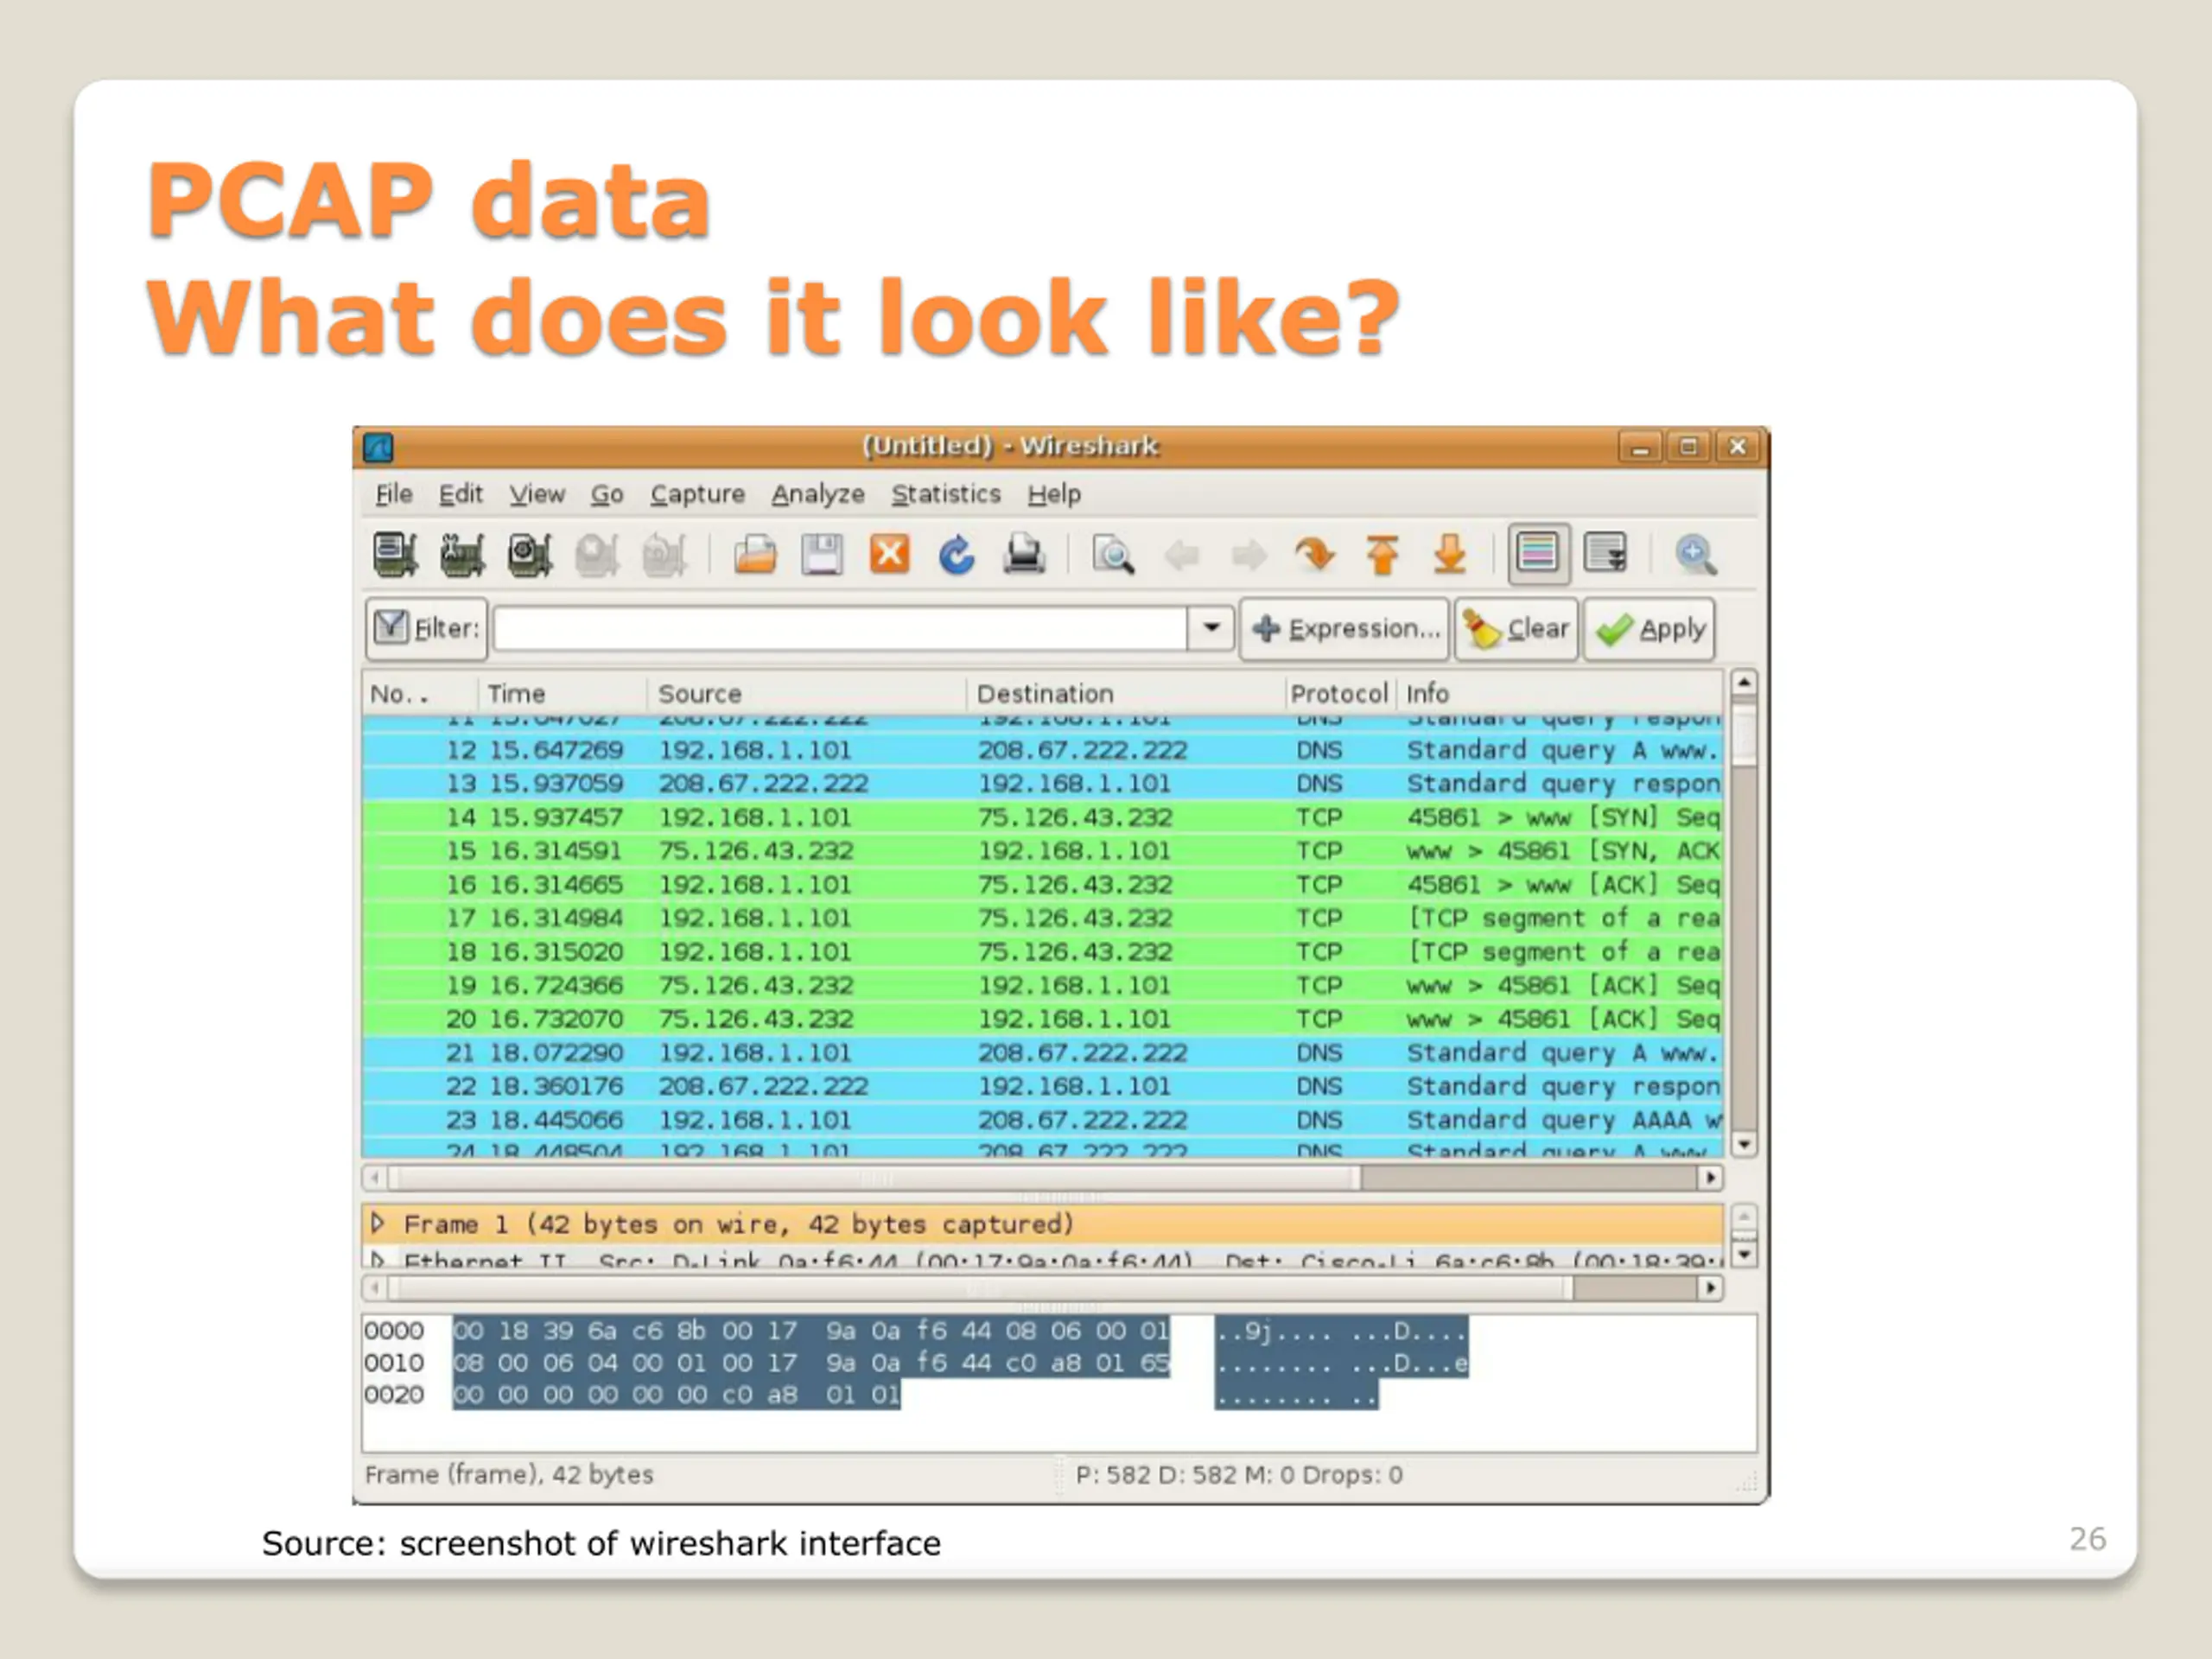This screenshot has width=2212, height=1659.
Task: Go to a specific packet curved arrow icon
Action: tap(1315, 554)
